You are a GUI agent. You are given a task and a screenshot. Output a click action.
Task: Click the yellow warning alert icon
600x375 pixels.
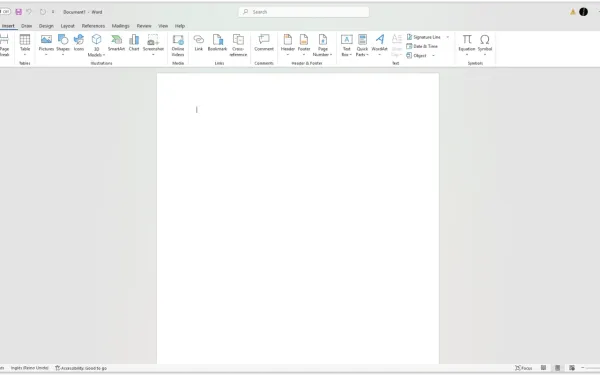pos(572,12)
